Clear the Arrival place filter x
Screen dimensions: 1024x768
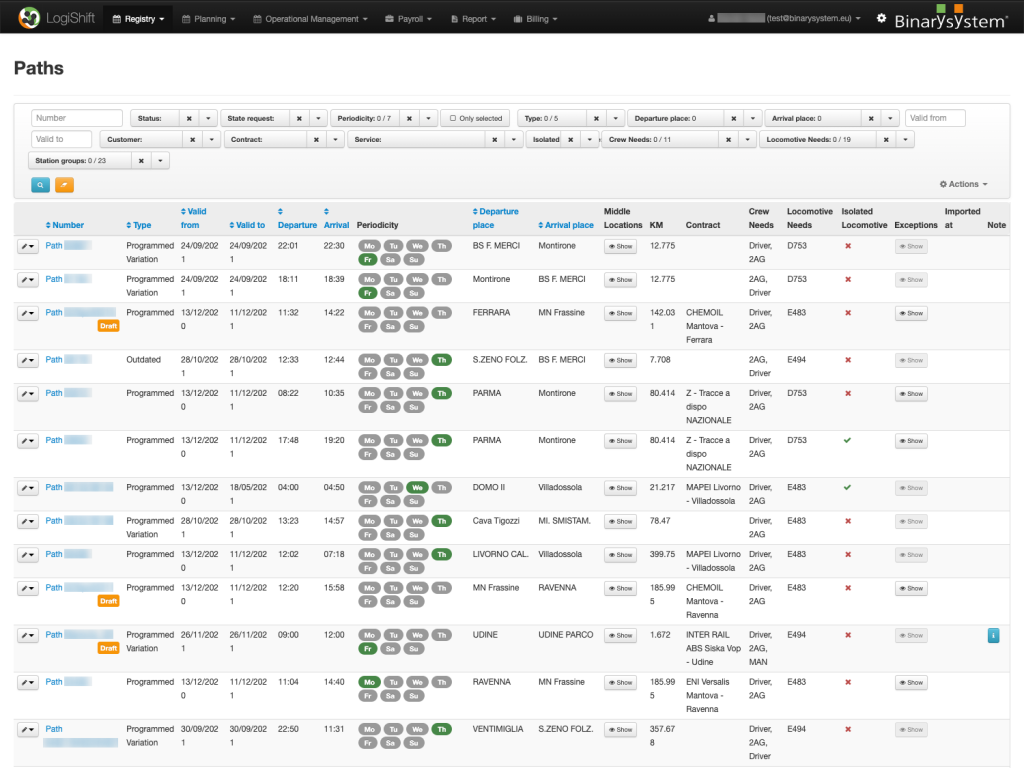click(x=871, y=118)
